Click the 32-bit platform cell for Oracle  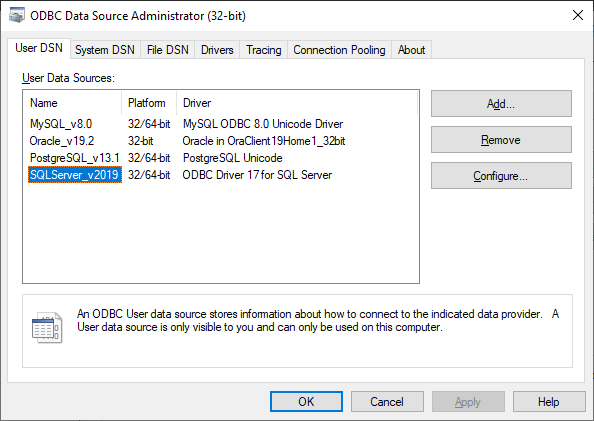(141, 141)
